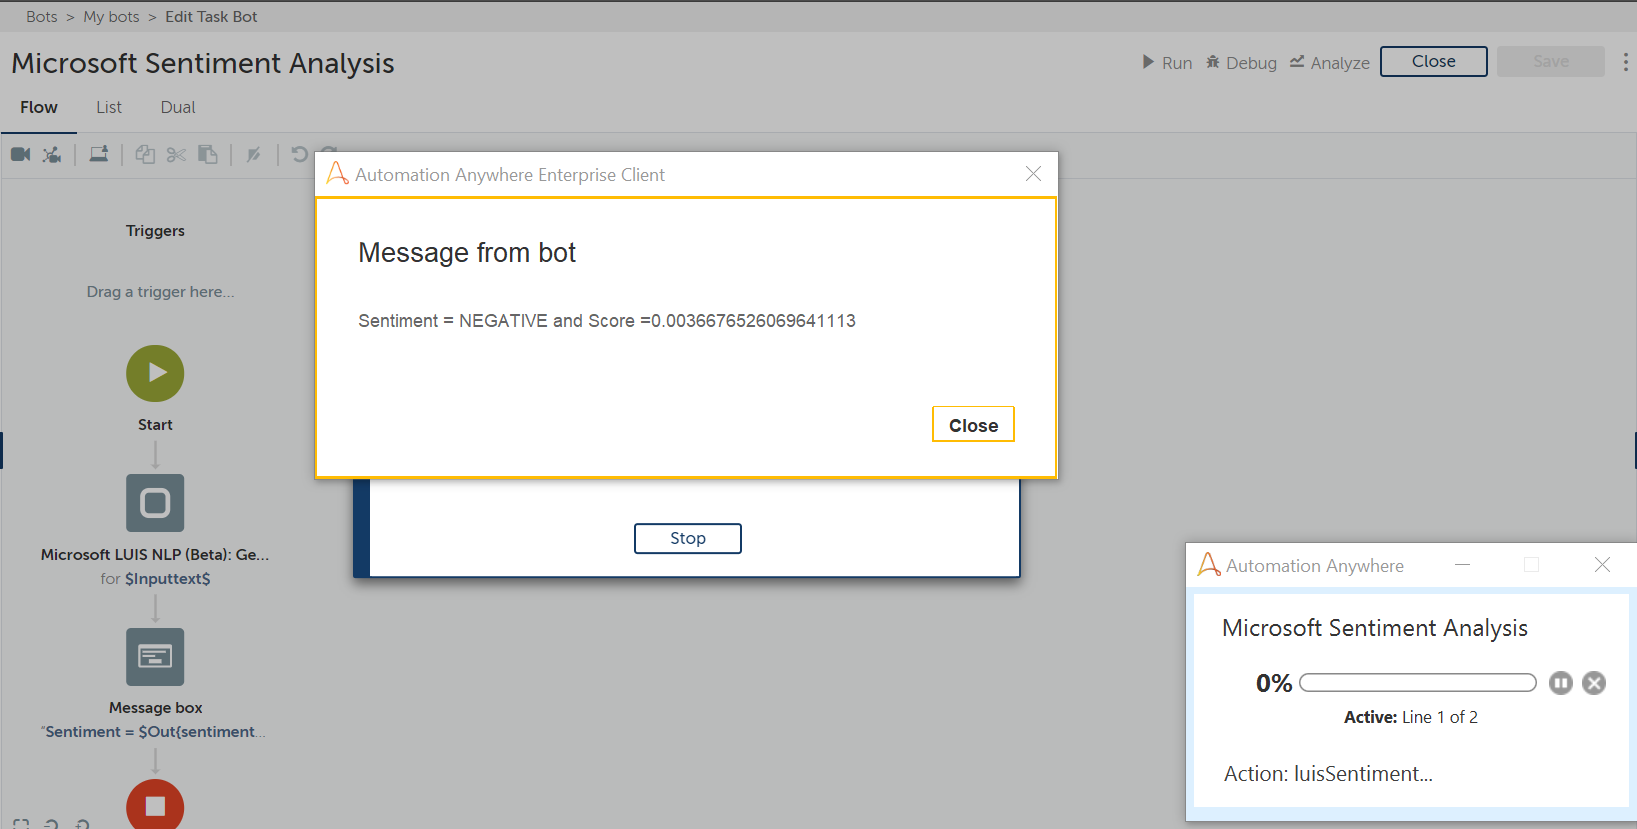This screenshot has height=829, width=1637.
Task: Pause the bot run in the progress window
Action: (1561, 683)
